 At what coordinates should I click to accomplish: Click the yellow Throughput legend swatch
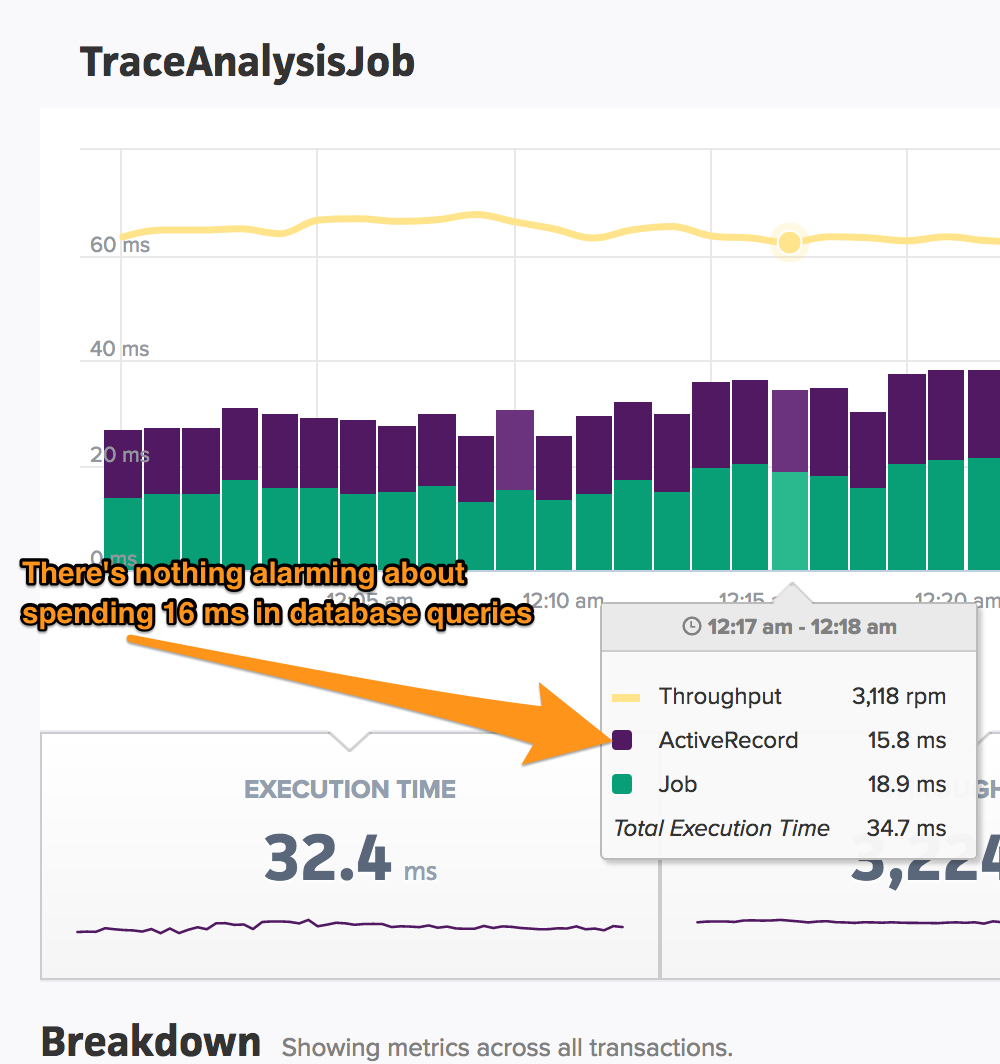click(x=626, y=697)
